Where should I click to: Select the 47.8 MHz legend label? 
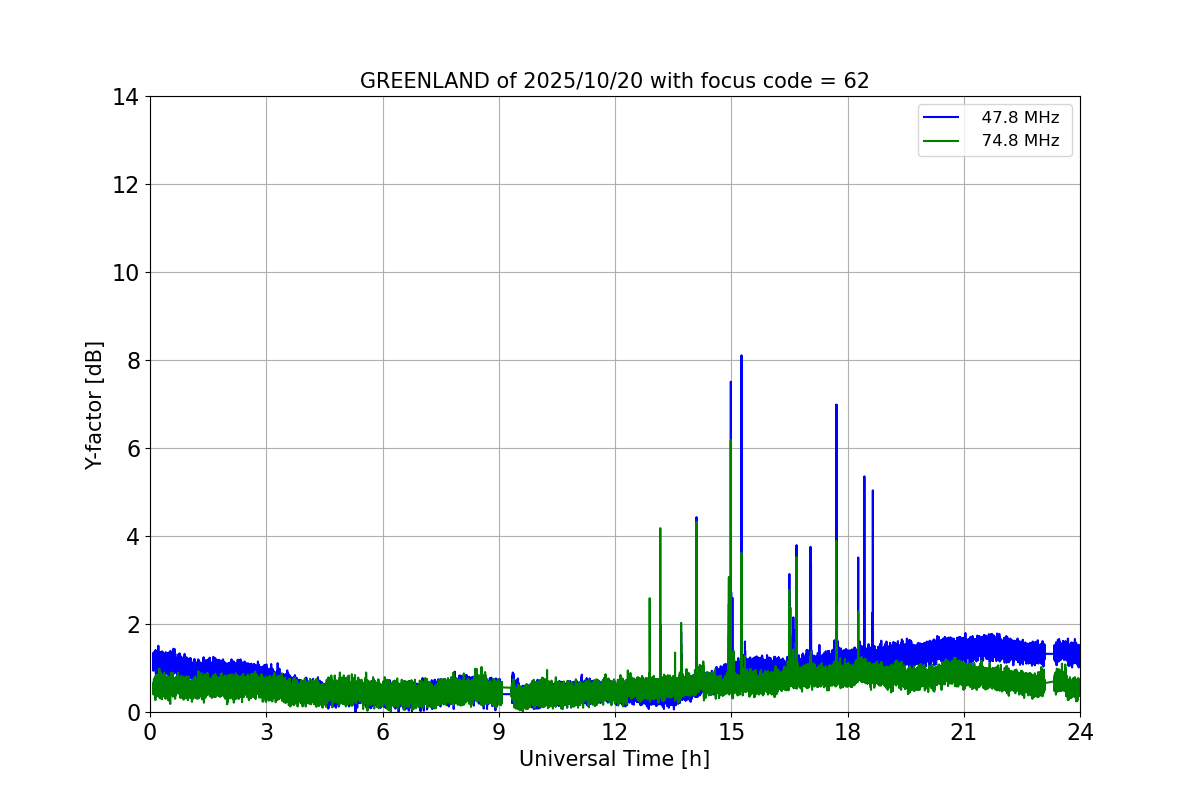(1020, 118)
